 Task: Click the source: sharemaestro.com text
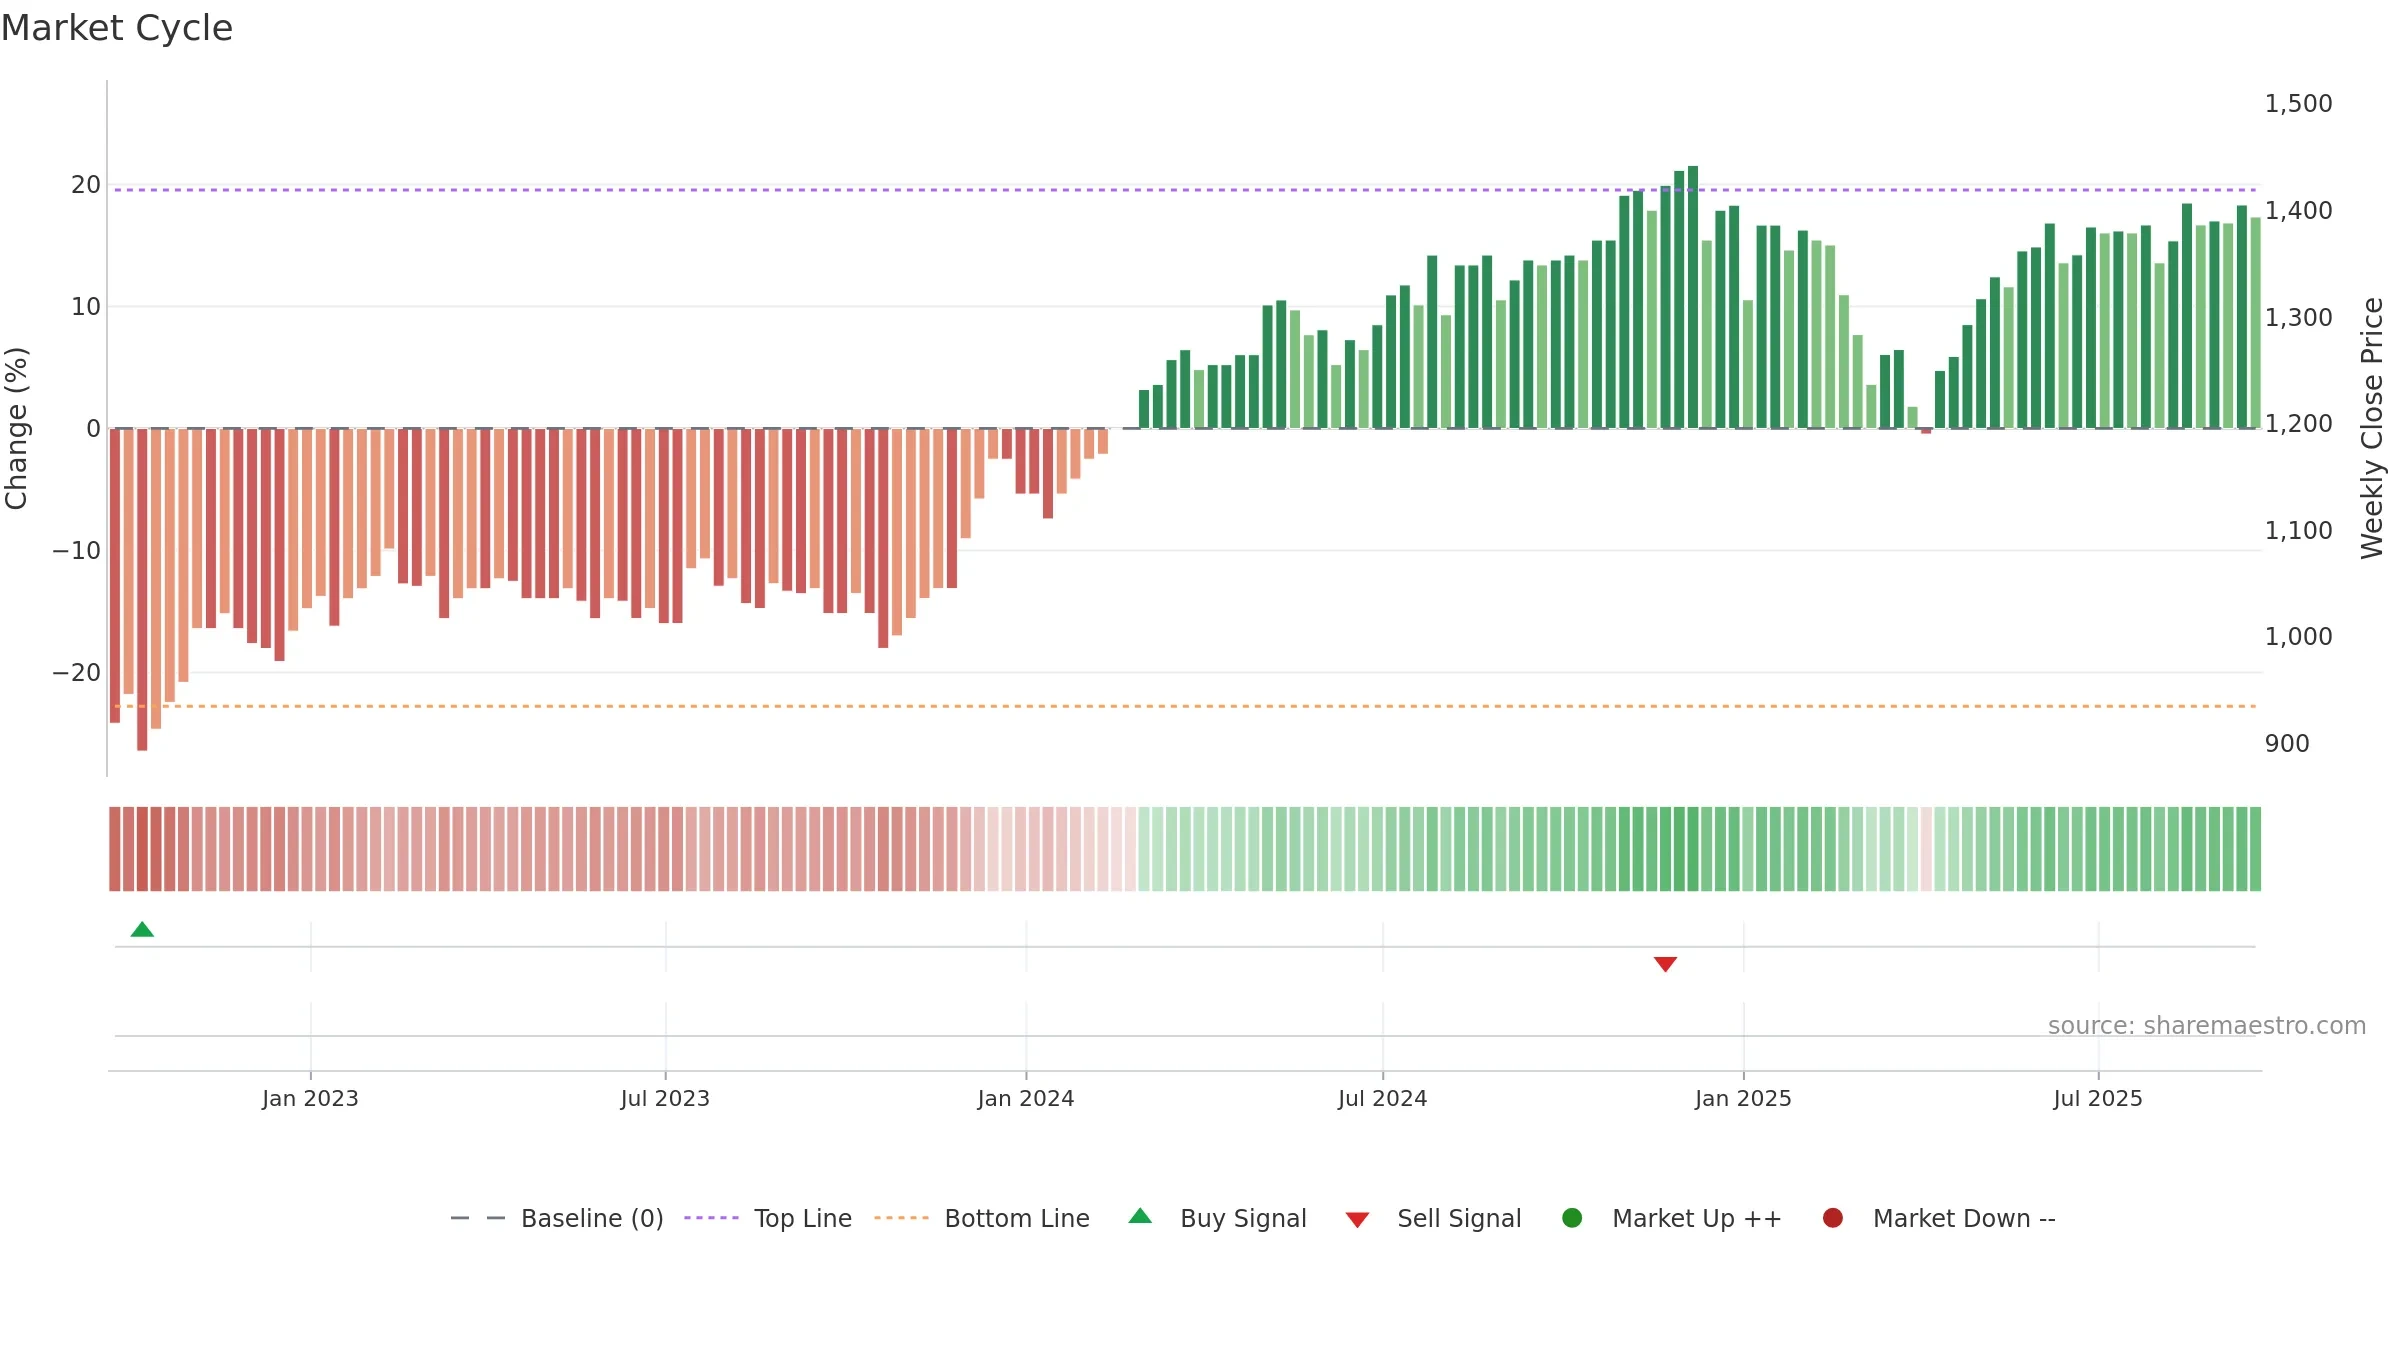point(2207,1026)
